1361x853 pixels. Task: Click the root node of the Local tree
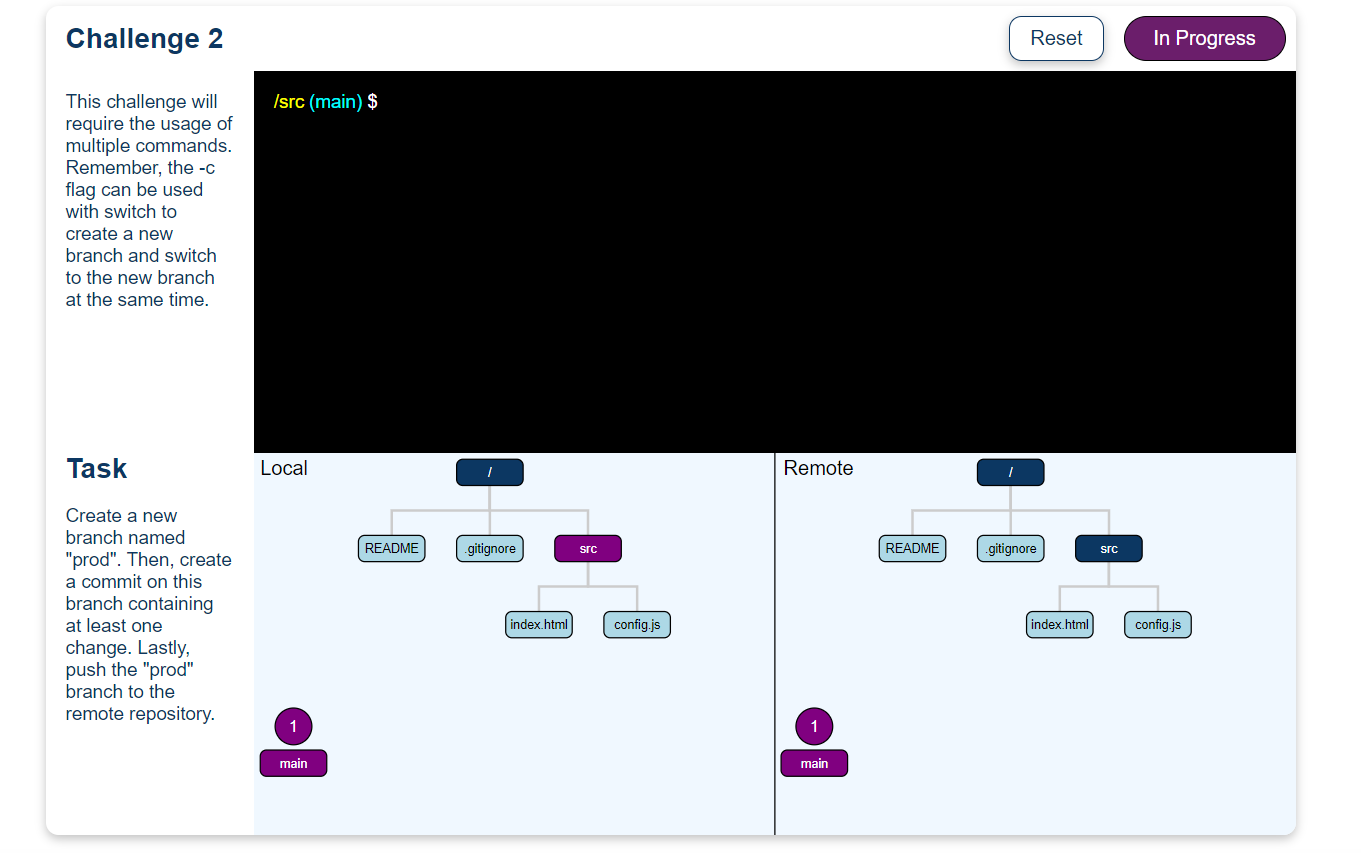(x=489, y=472)
